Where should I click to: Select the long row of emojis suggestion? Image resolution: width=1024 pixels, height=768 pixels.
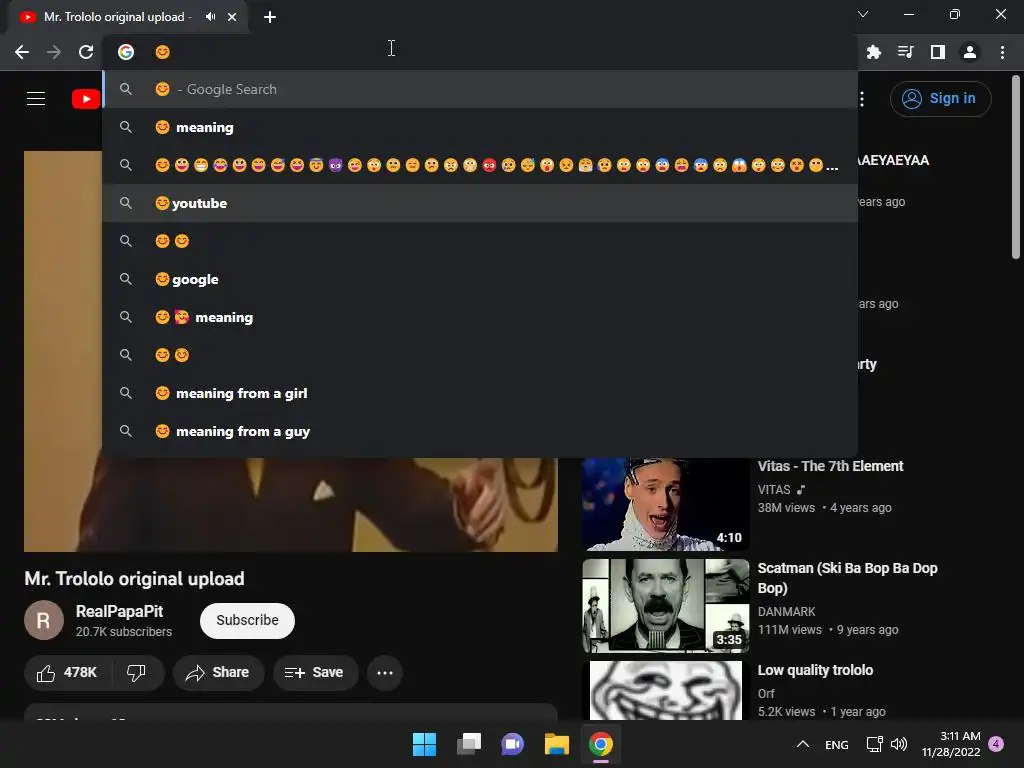coord(480,165)
